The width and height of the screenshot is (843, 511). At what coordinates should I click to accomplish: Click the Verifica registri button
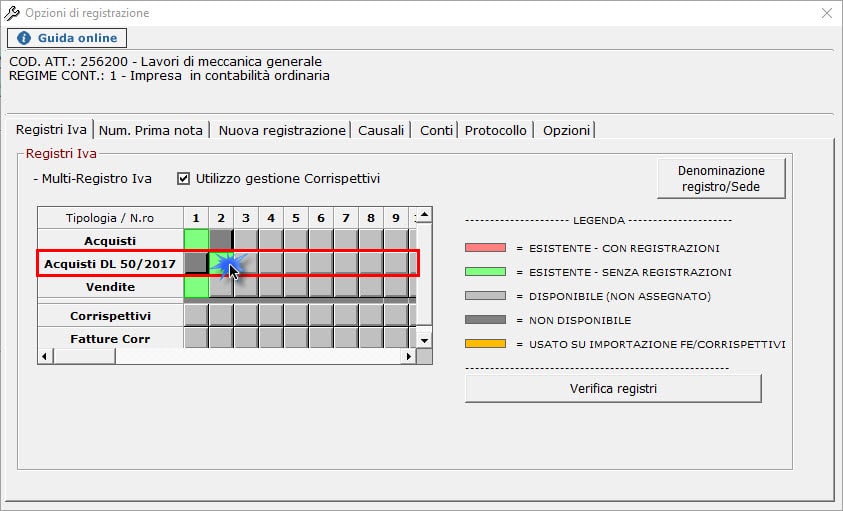coord(613,388)
